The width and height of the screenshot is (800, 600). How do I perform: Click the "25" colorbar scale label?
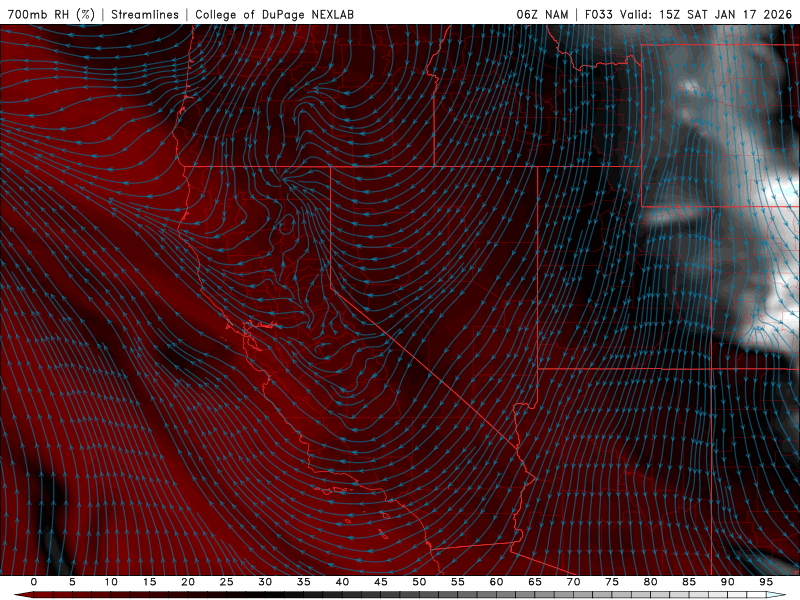tap(226, 582)
